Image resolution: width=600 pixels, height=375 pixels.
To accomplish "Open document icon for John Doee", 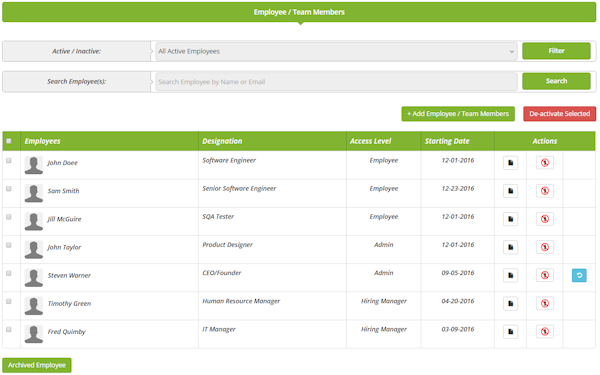I will pos(510,163).
